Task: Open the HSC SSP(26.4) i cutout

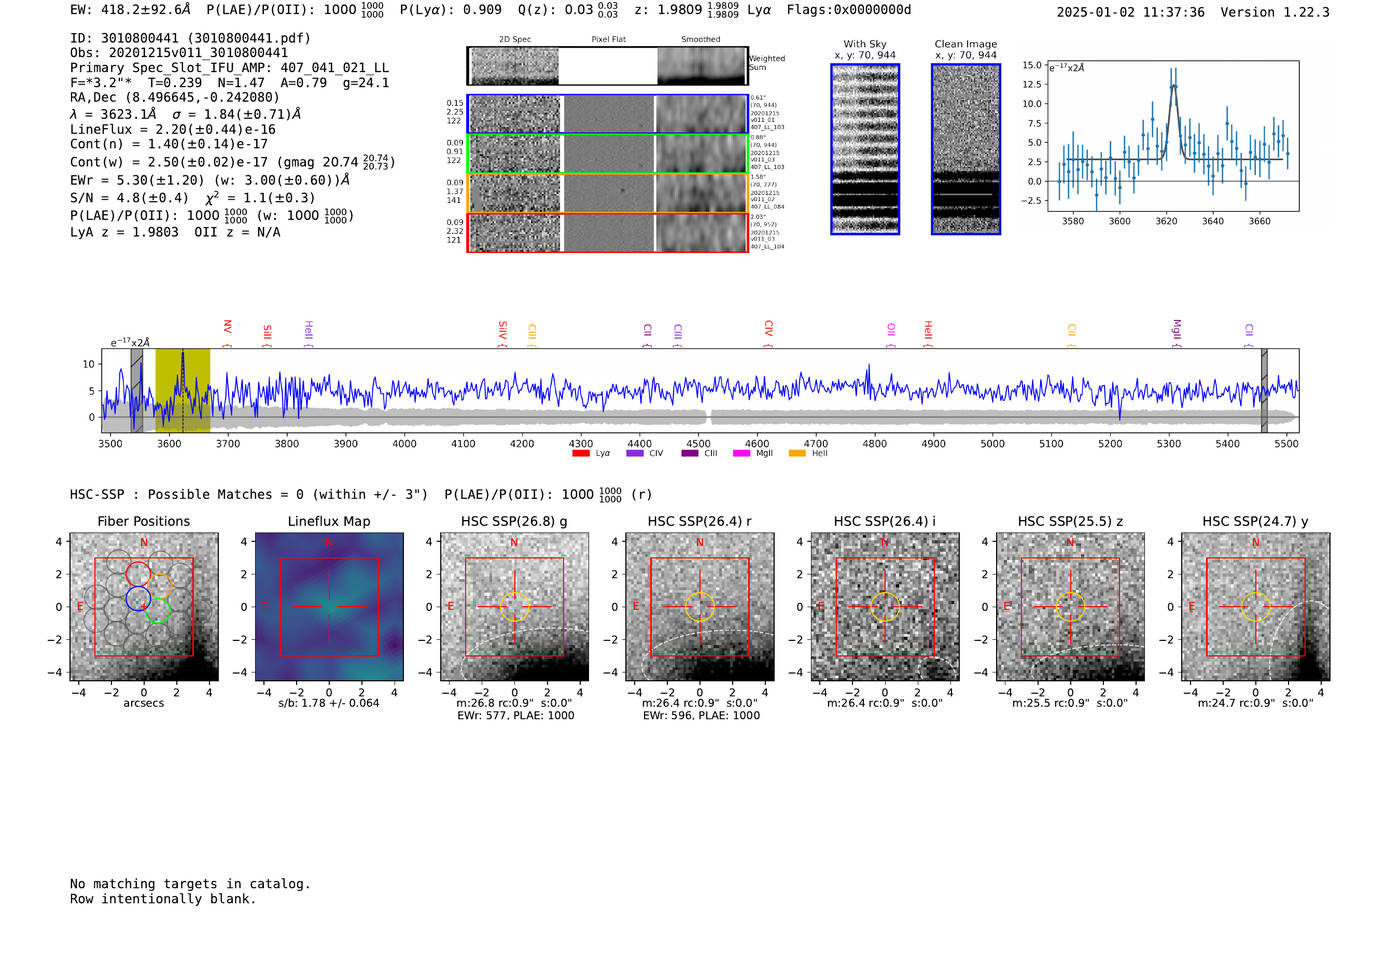Action: pos(885,606)
